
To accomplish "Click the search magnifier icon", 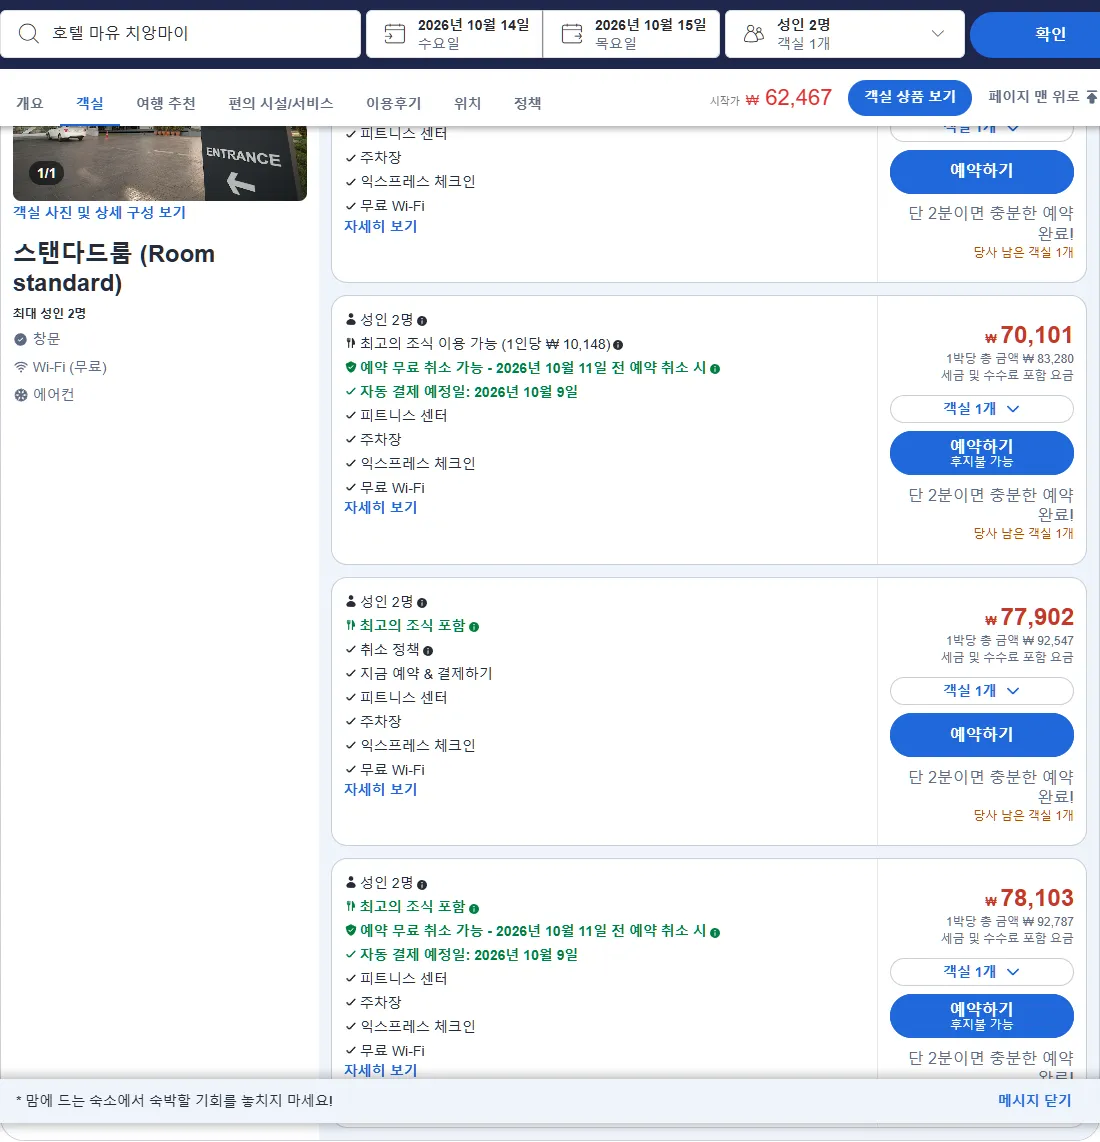I will 28,34.
